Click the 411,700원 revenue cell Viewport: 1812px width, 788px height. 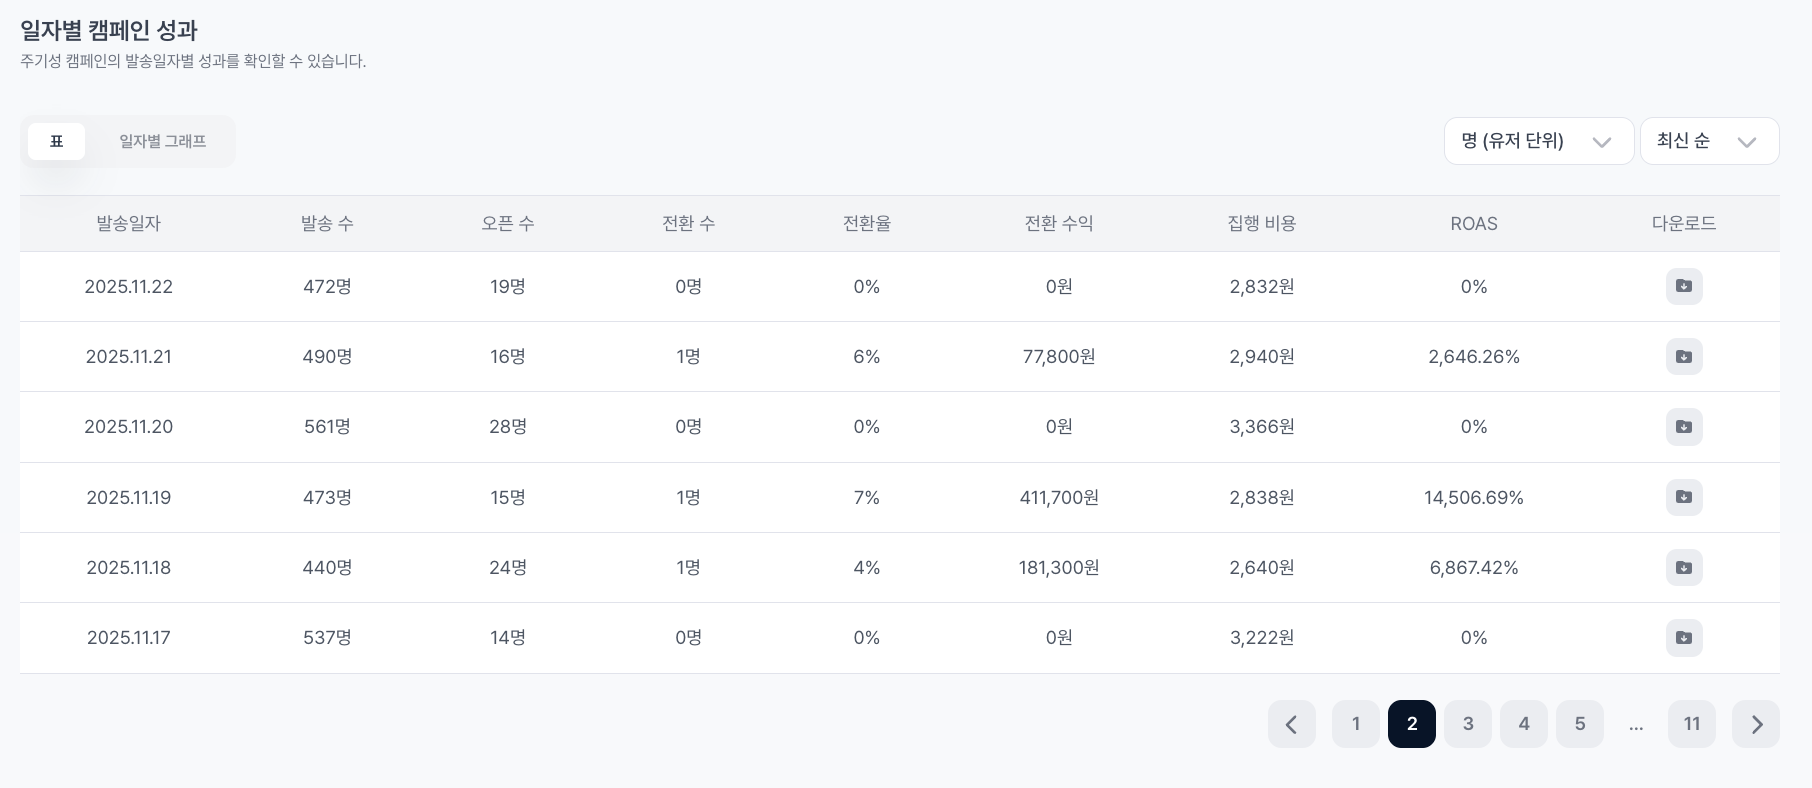pyautogui.click(x=1059, y=498)
